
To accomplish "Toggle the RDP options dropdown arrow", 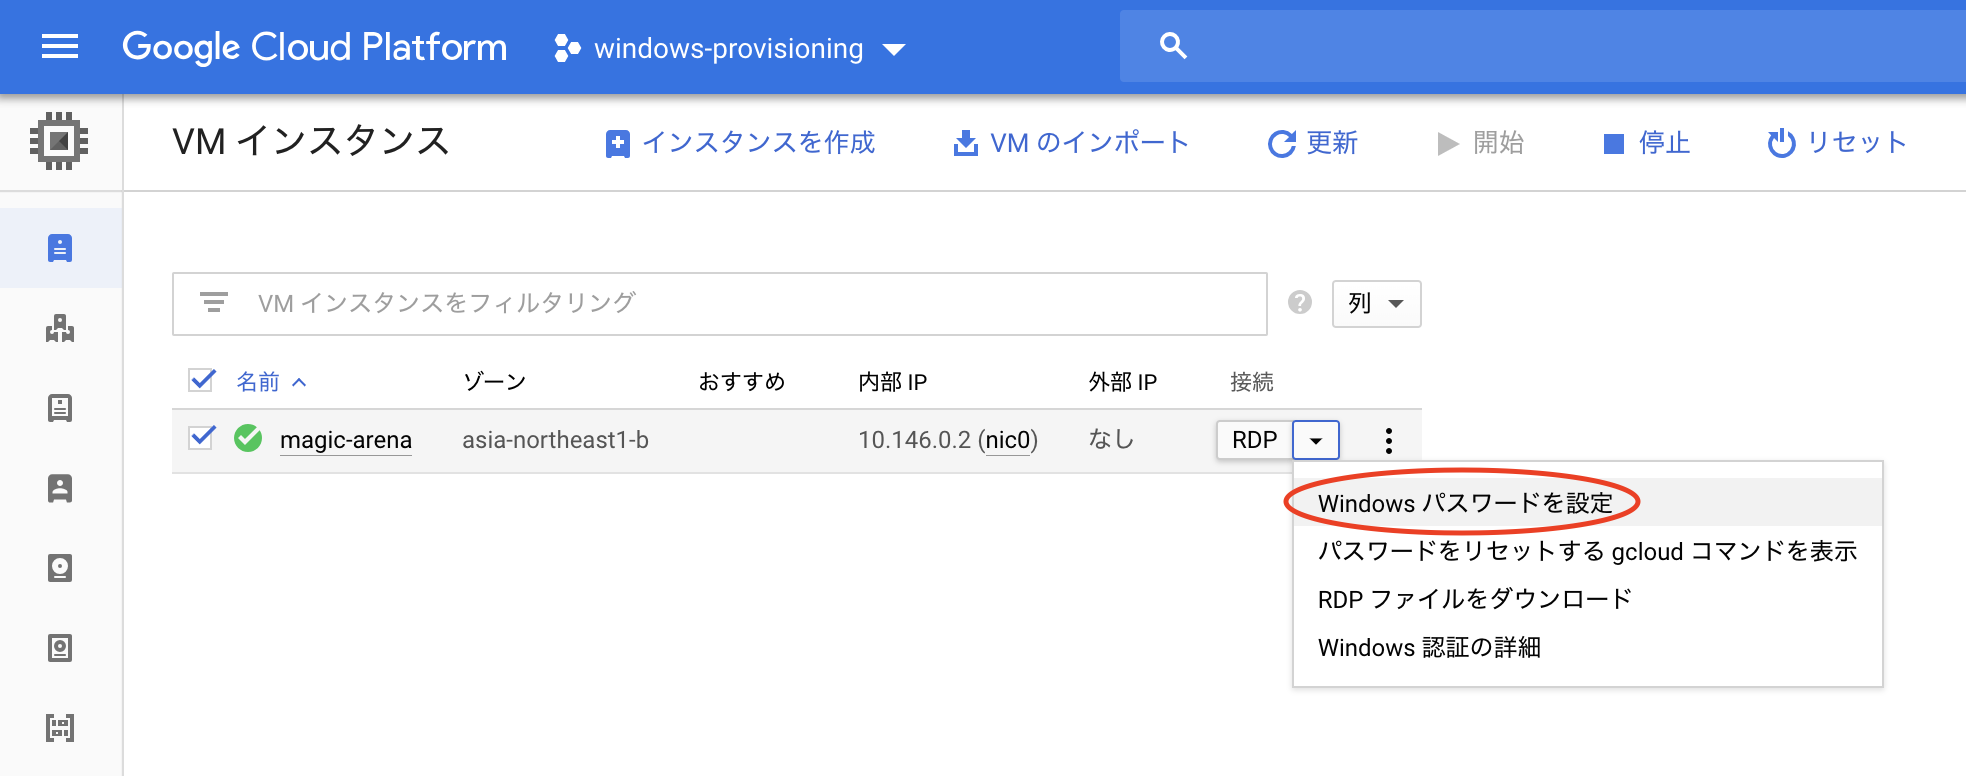I will 1316,440.
